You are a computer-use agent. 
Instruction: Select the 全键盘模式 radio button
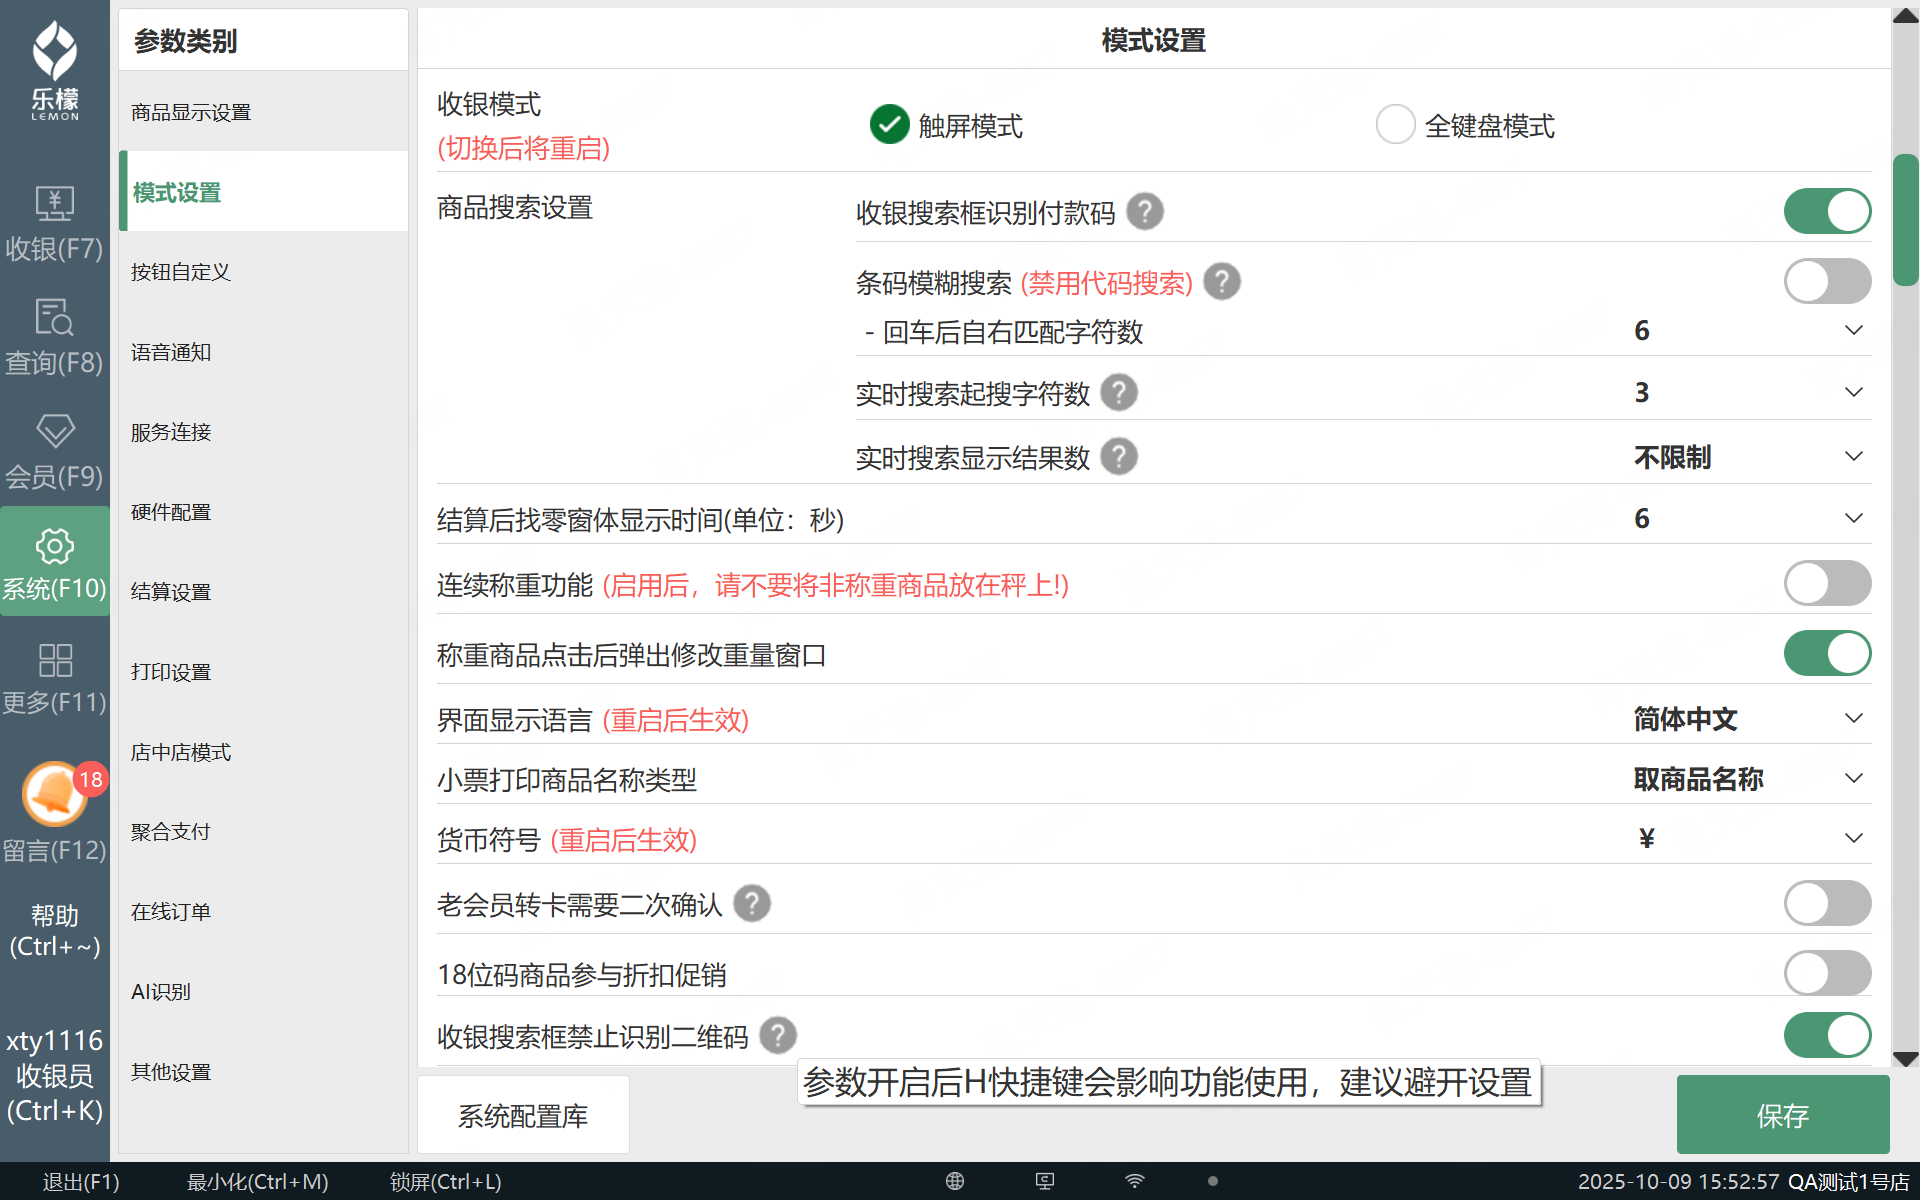pos(1395,125)
